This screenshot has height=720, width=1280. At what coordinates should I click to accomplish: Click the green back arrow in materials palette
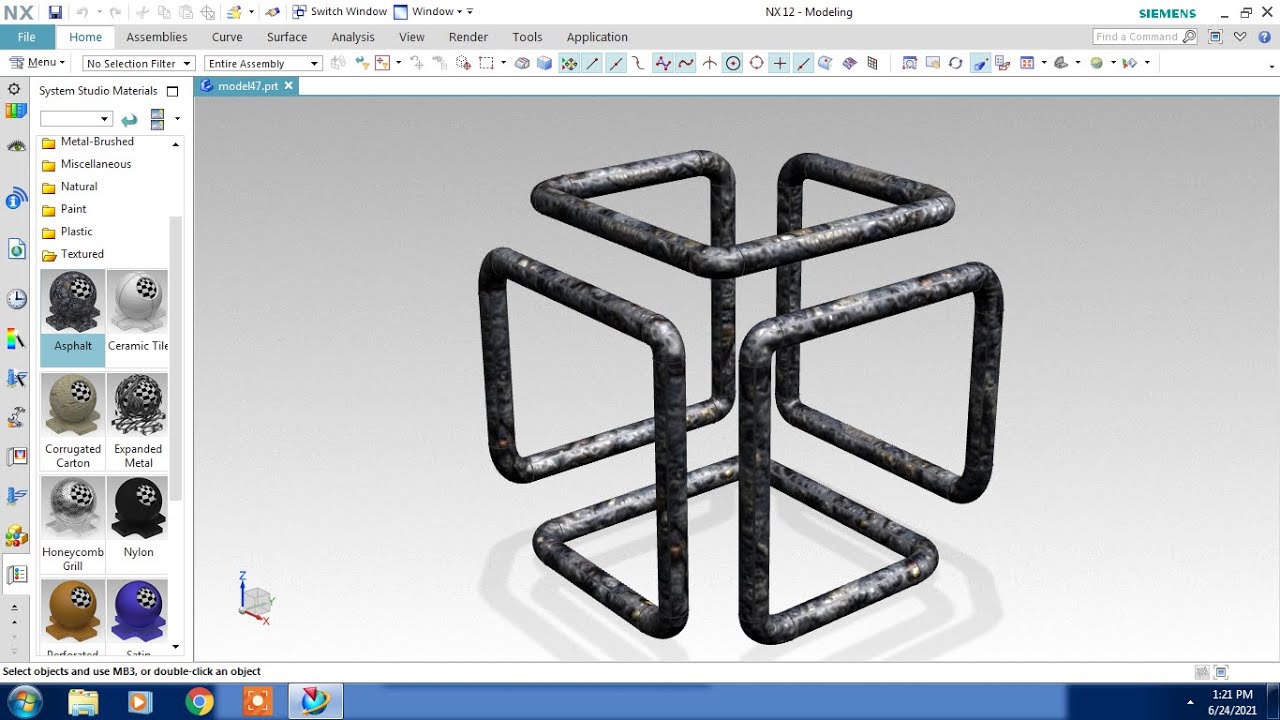pyautogui.click(x=129, y=119)
